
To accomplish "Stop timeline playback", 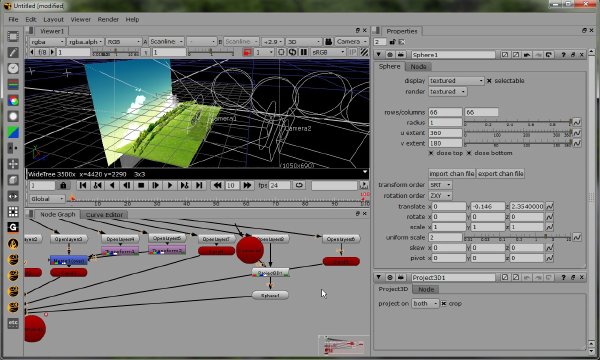I will coord(141,186).
